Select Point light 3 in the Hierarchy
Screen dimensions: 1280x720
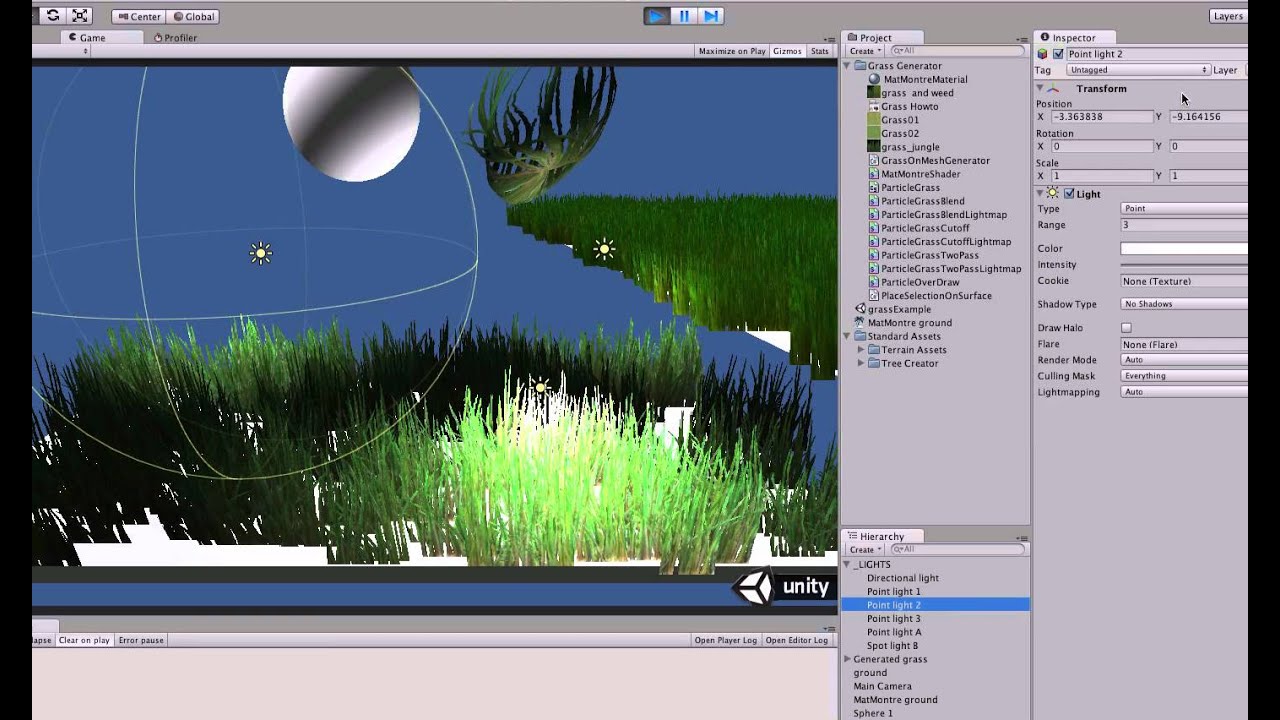[893, 618]
